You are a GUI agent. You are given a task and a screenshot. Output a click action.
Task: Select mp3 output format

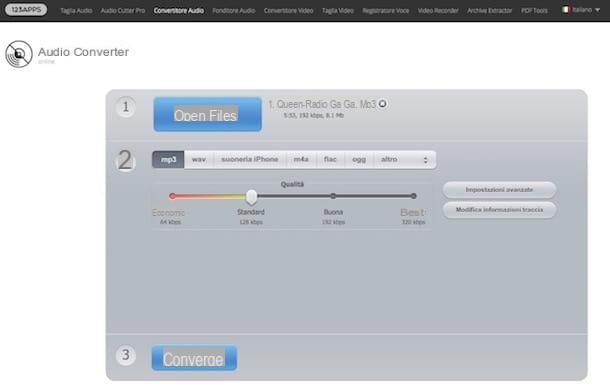click(x=168, y=160)
